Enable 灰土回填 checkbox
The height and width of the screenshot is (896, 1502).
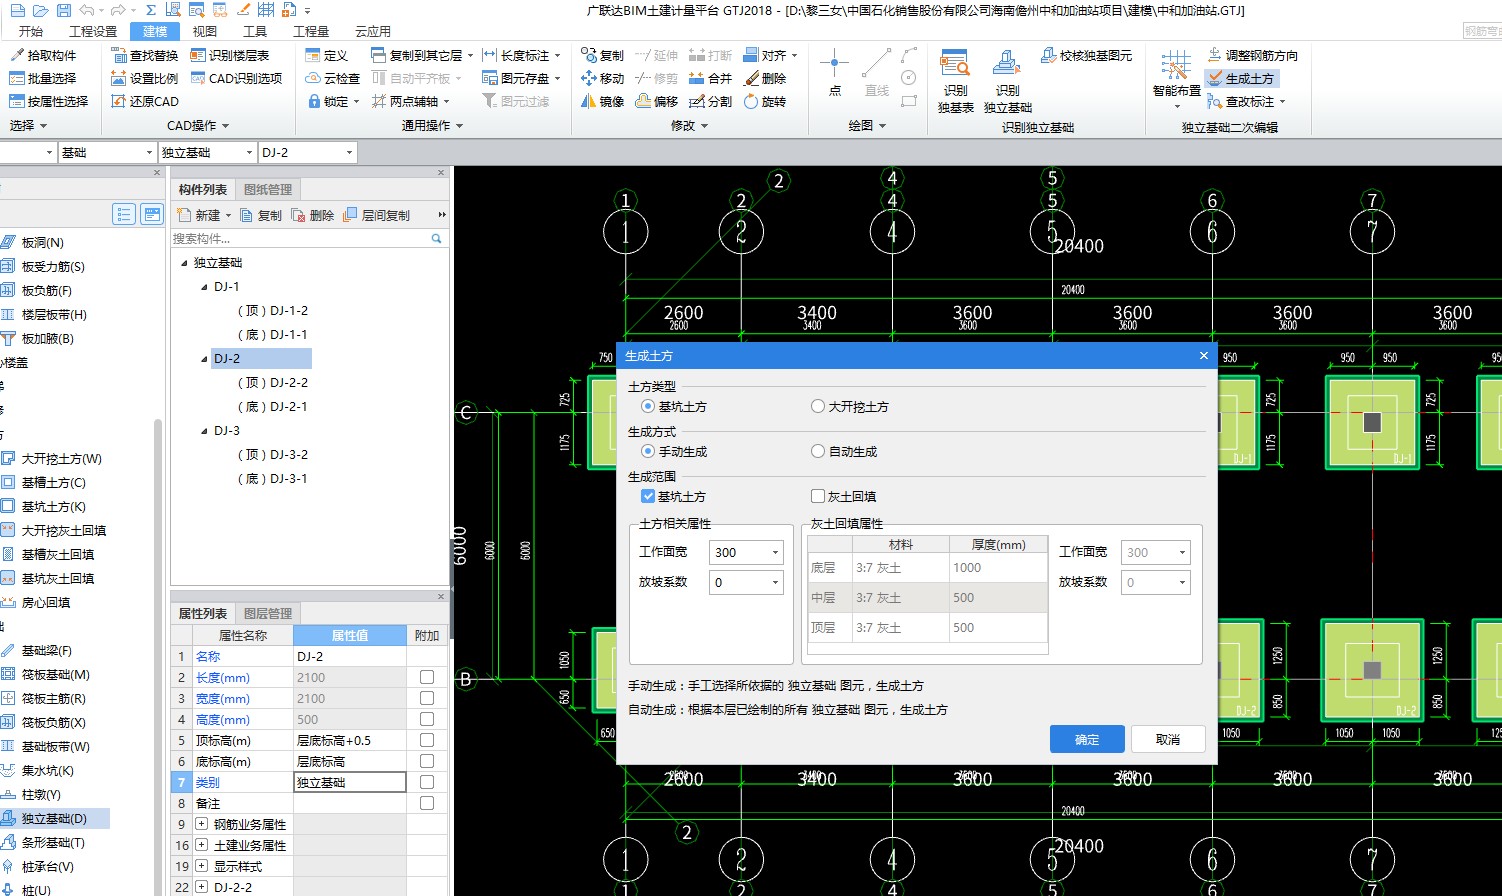818,496
